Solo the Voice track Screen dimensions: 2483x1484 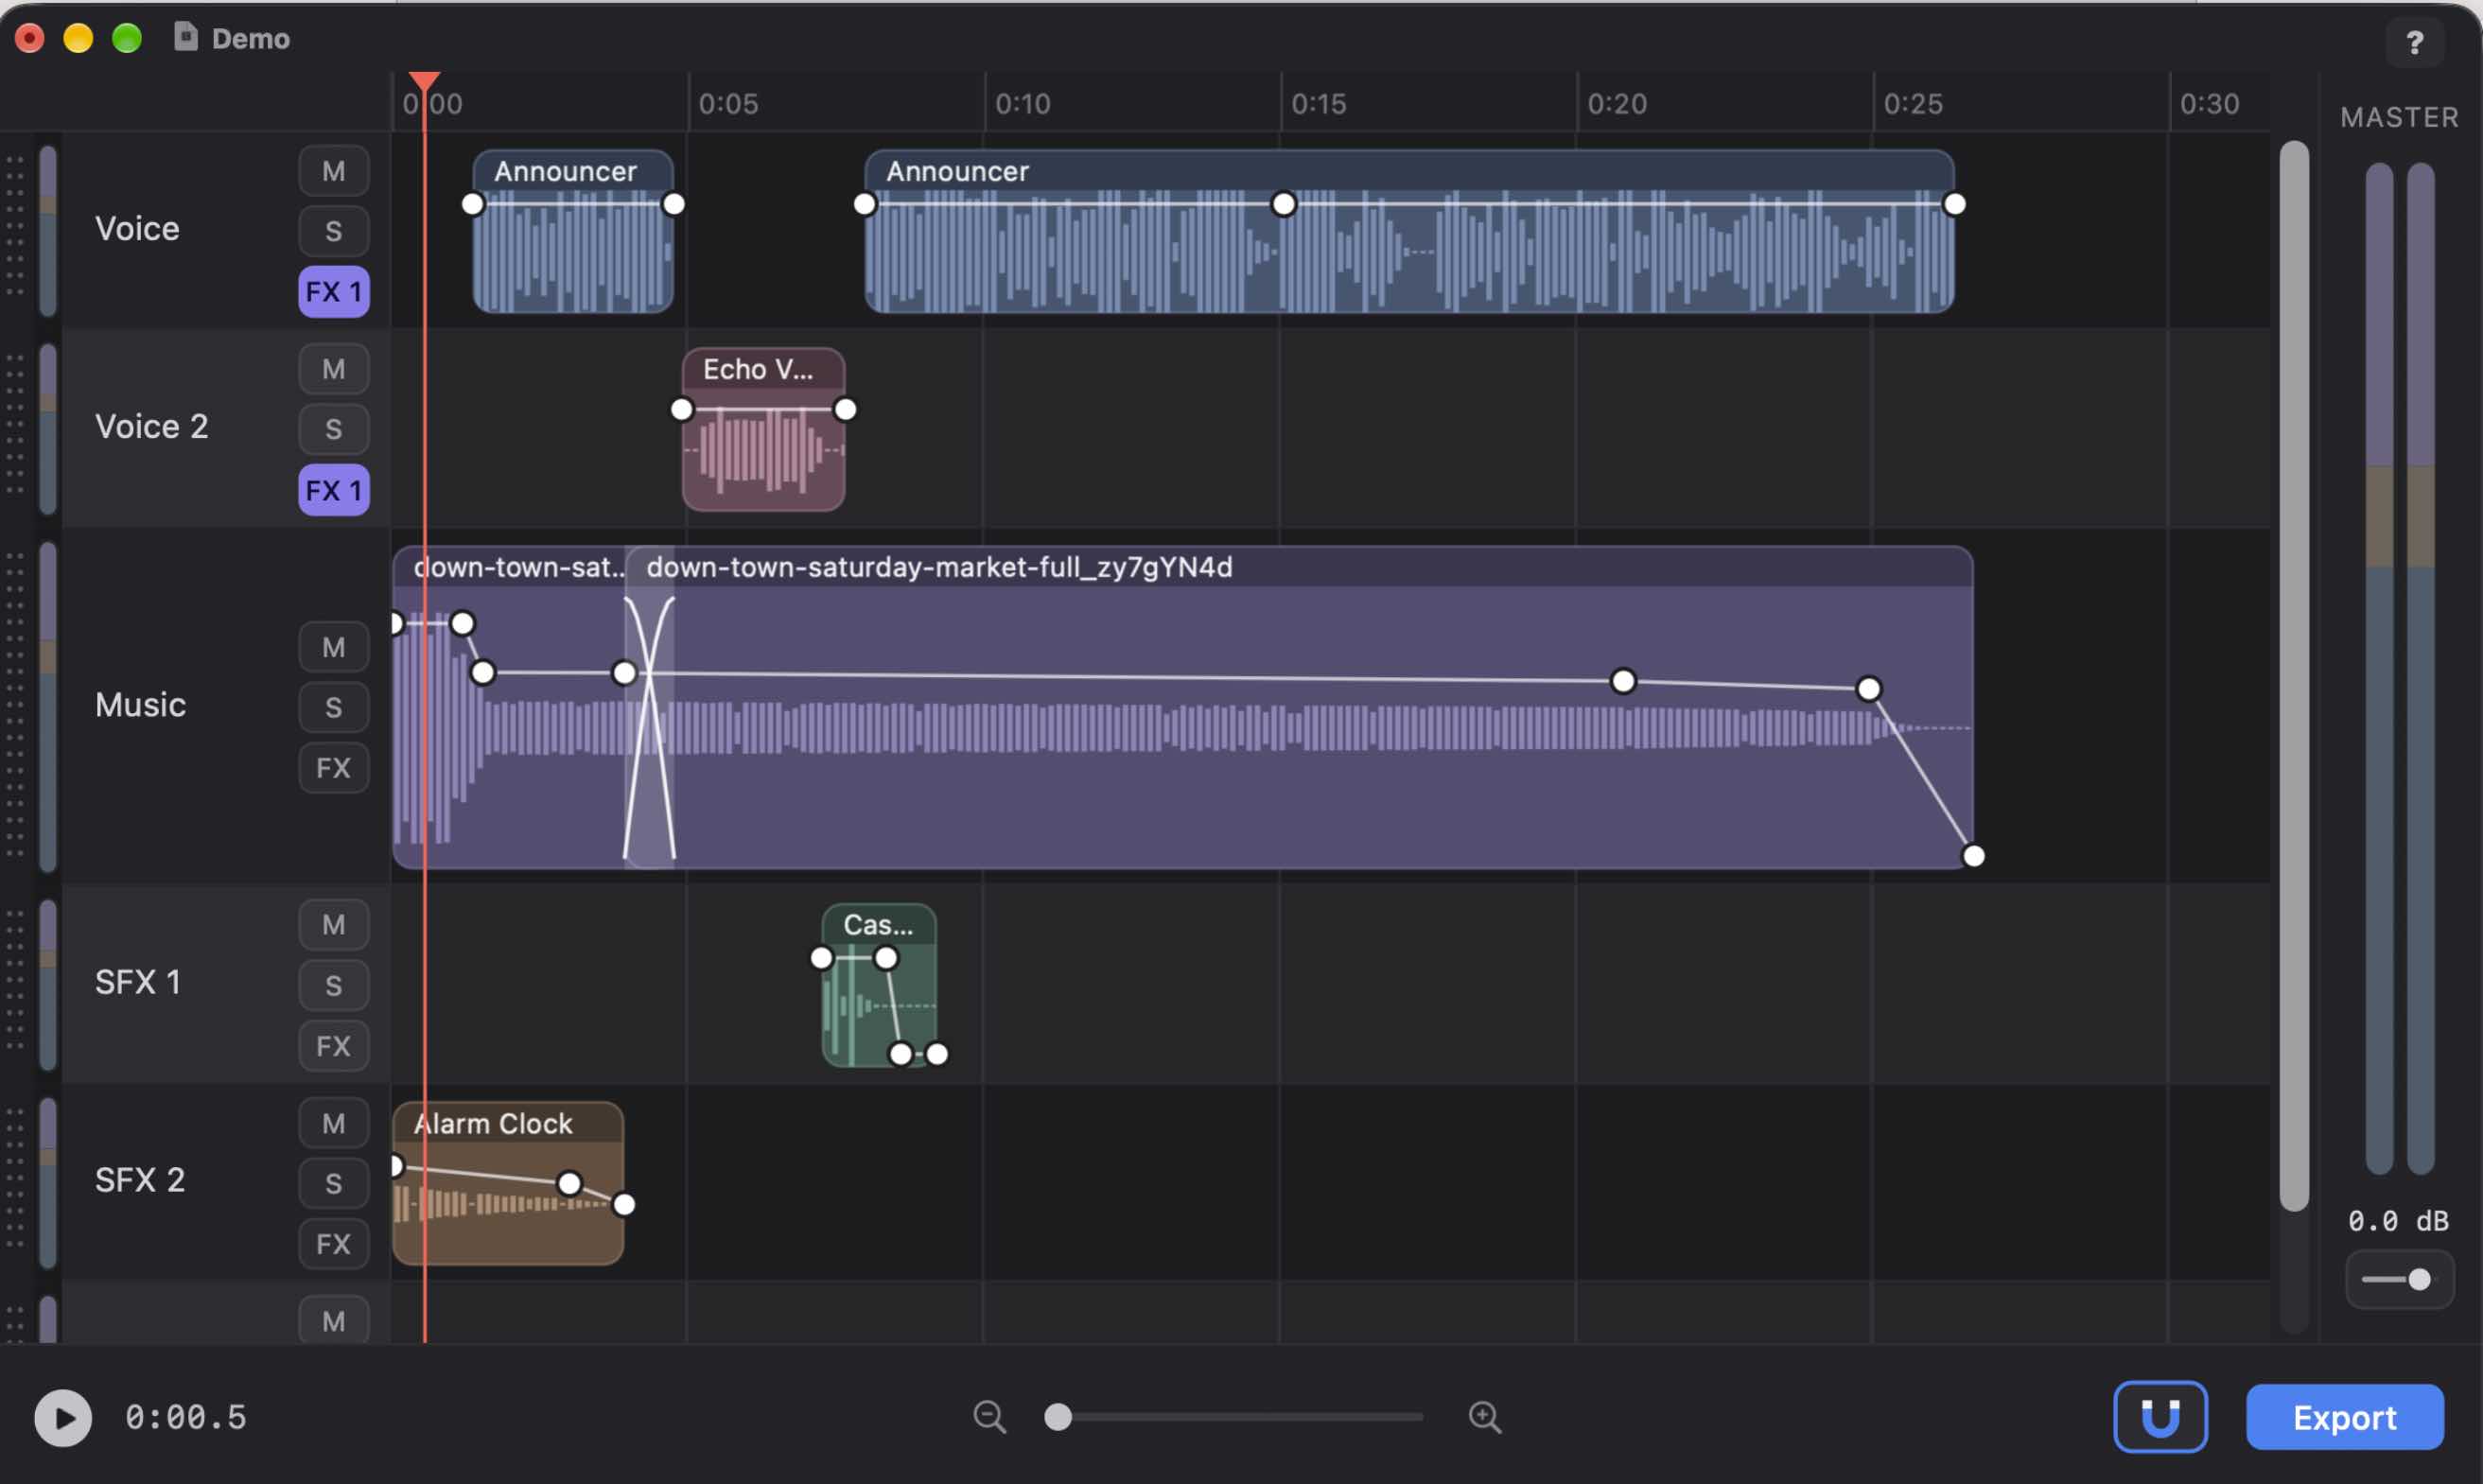click(x=333, y=231)
